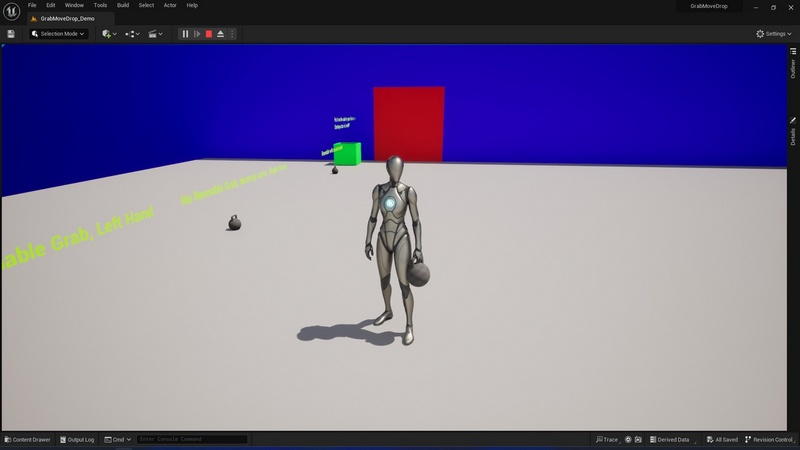Open the play options three-dot menu
The image size is (800, 450).
232,34
